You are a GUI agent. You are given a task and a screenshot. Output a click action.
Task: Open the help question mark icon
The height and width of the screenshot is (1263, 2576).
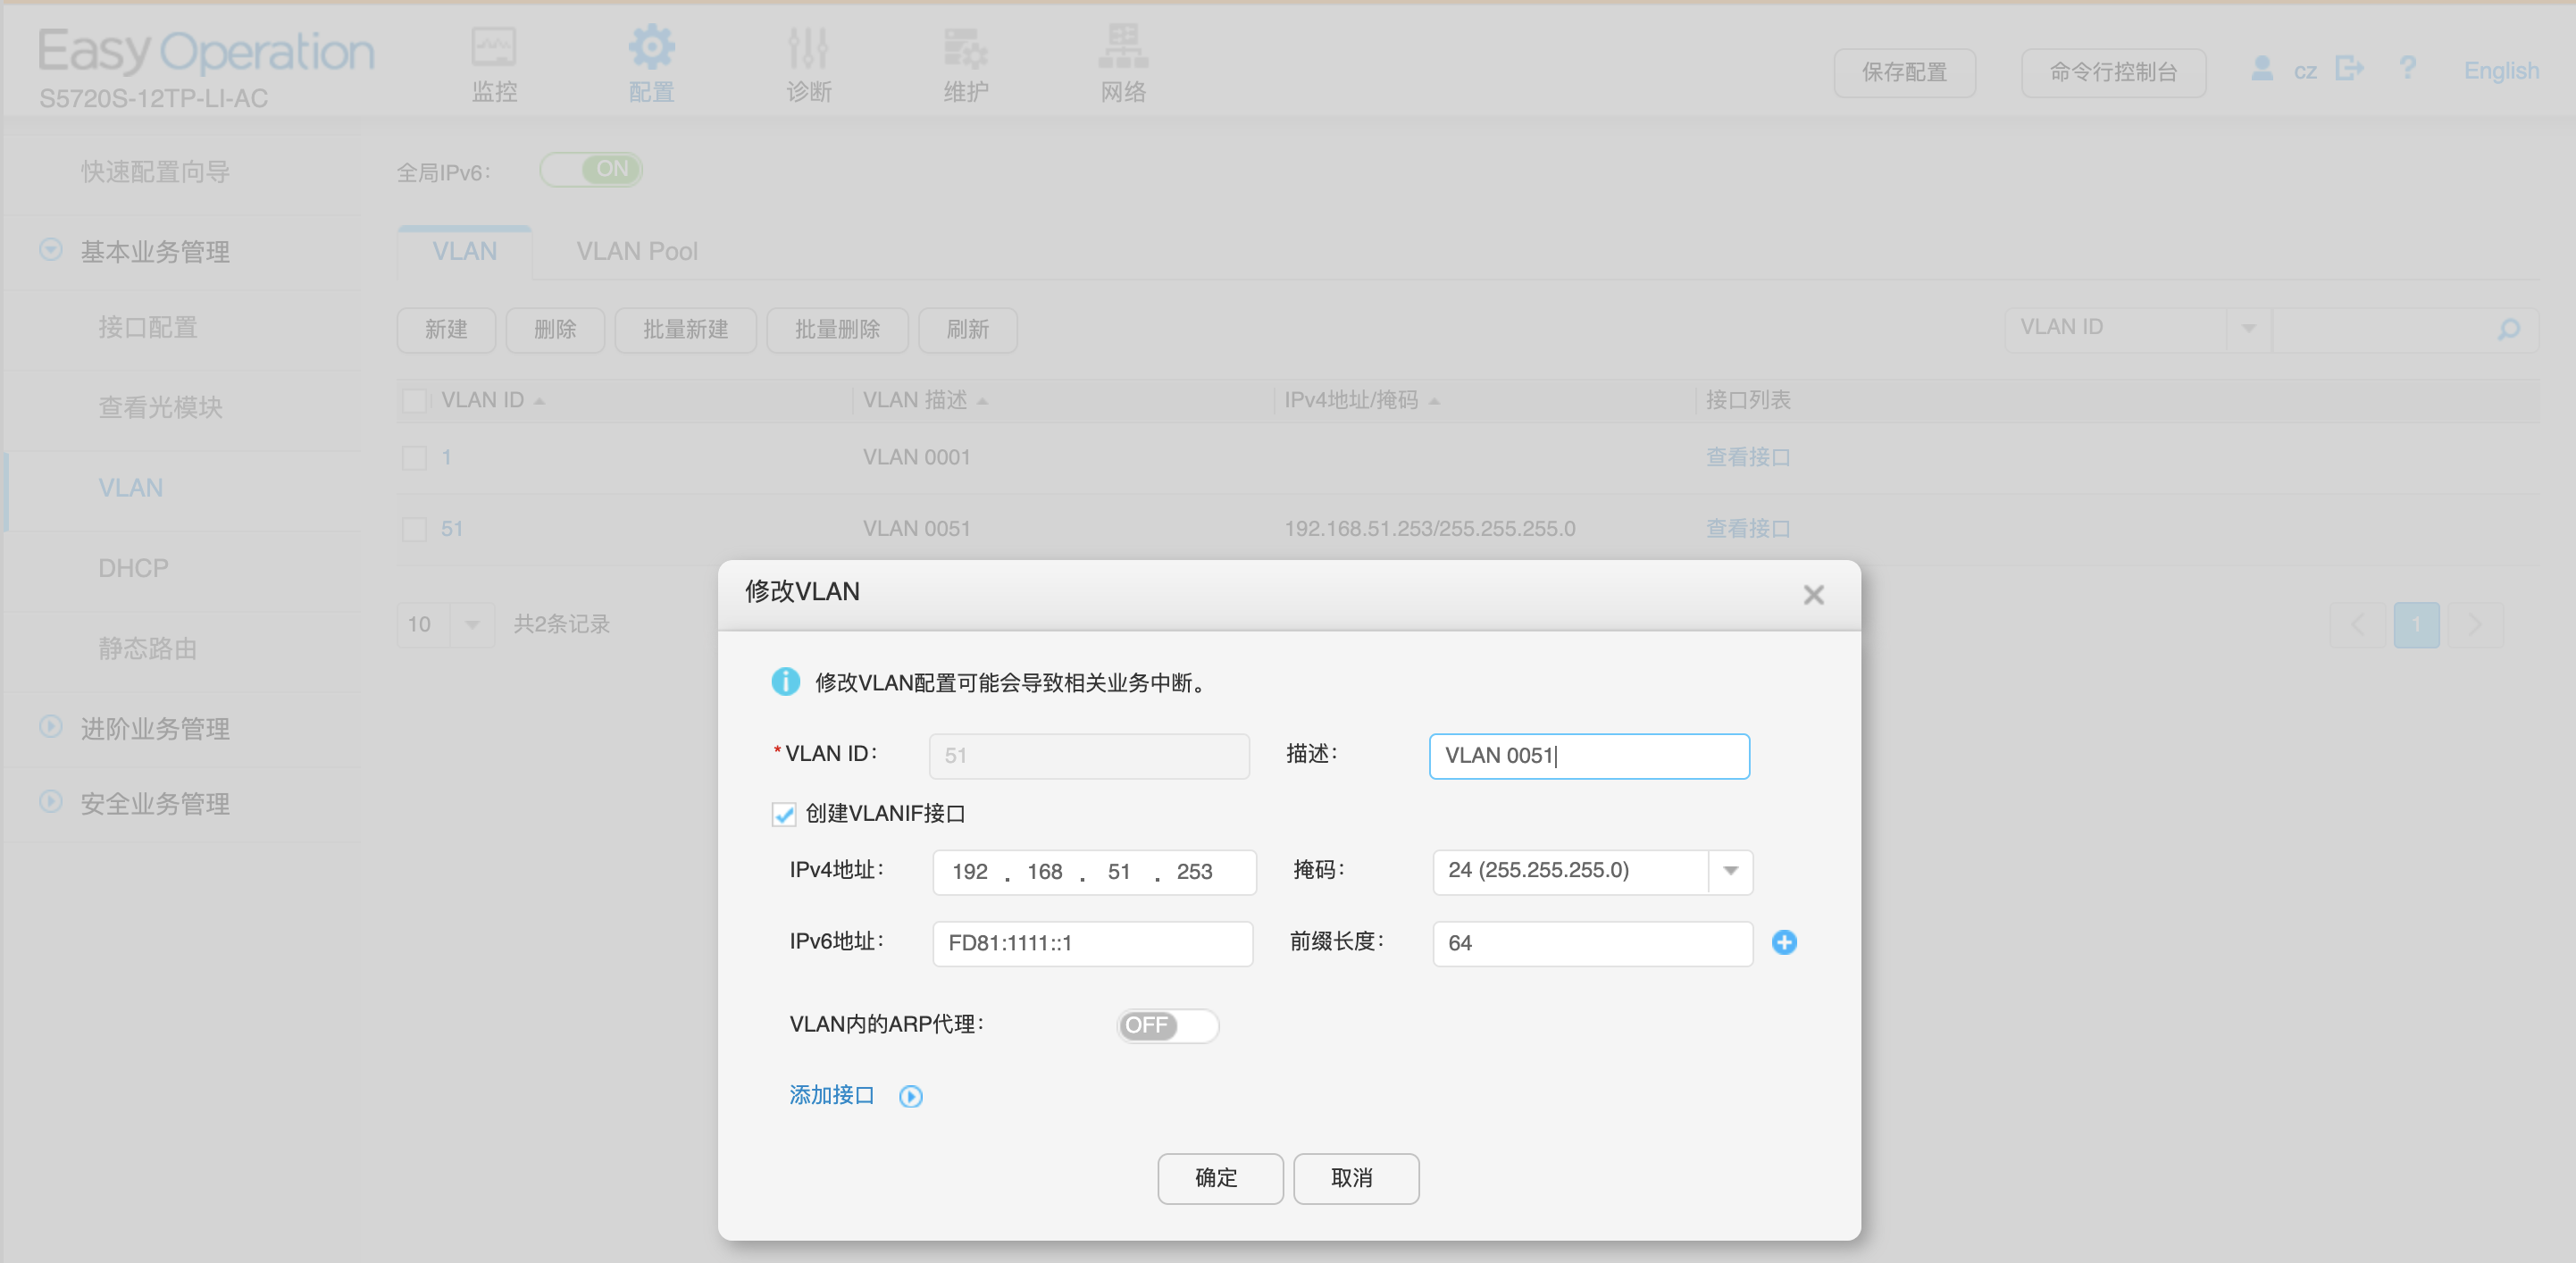coord(2408,69)
